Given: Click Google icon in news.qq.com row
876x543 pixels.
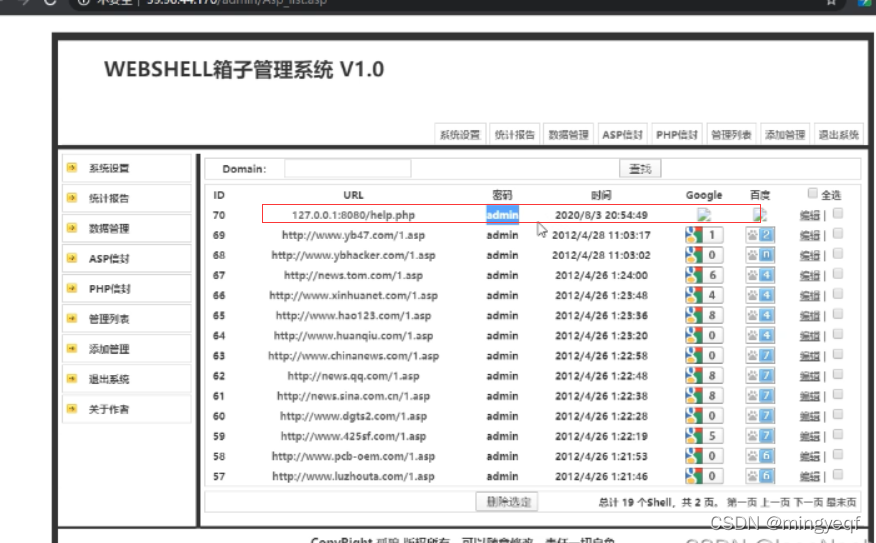Looking at the screenshot, I should tap(704, 376).
